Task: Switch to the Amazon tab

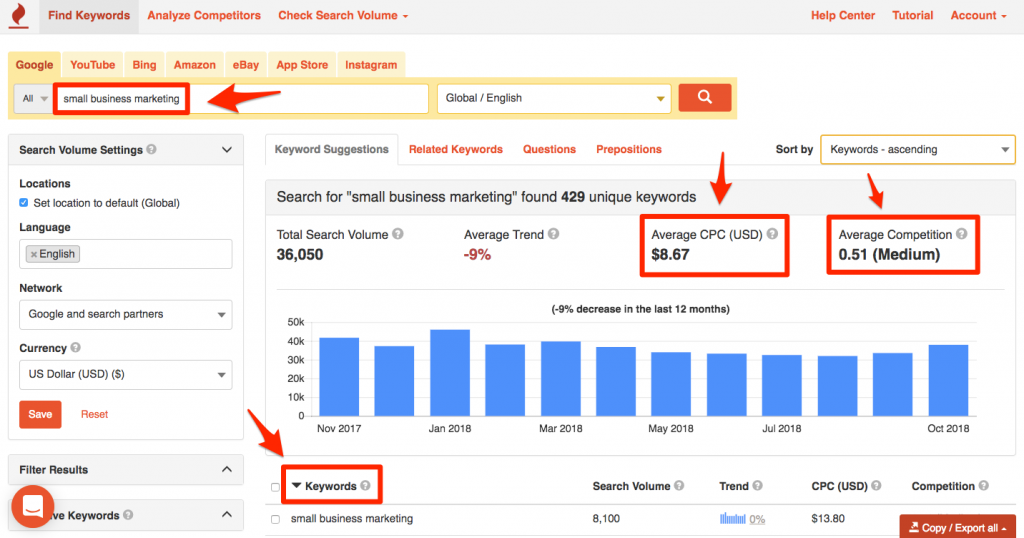Action: point(195,65)
